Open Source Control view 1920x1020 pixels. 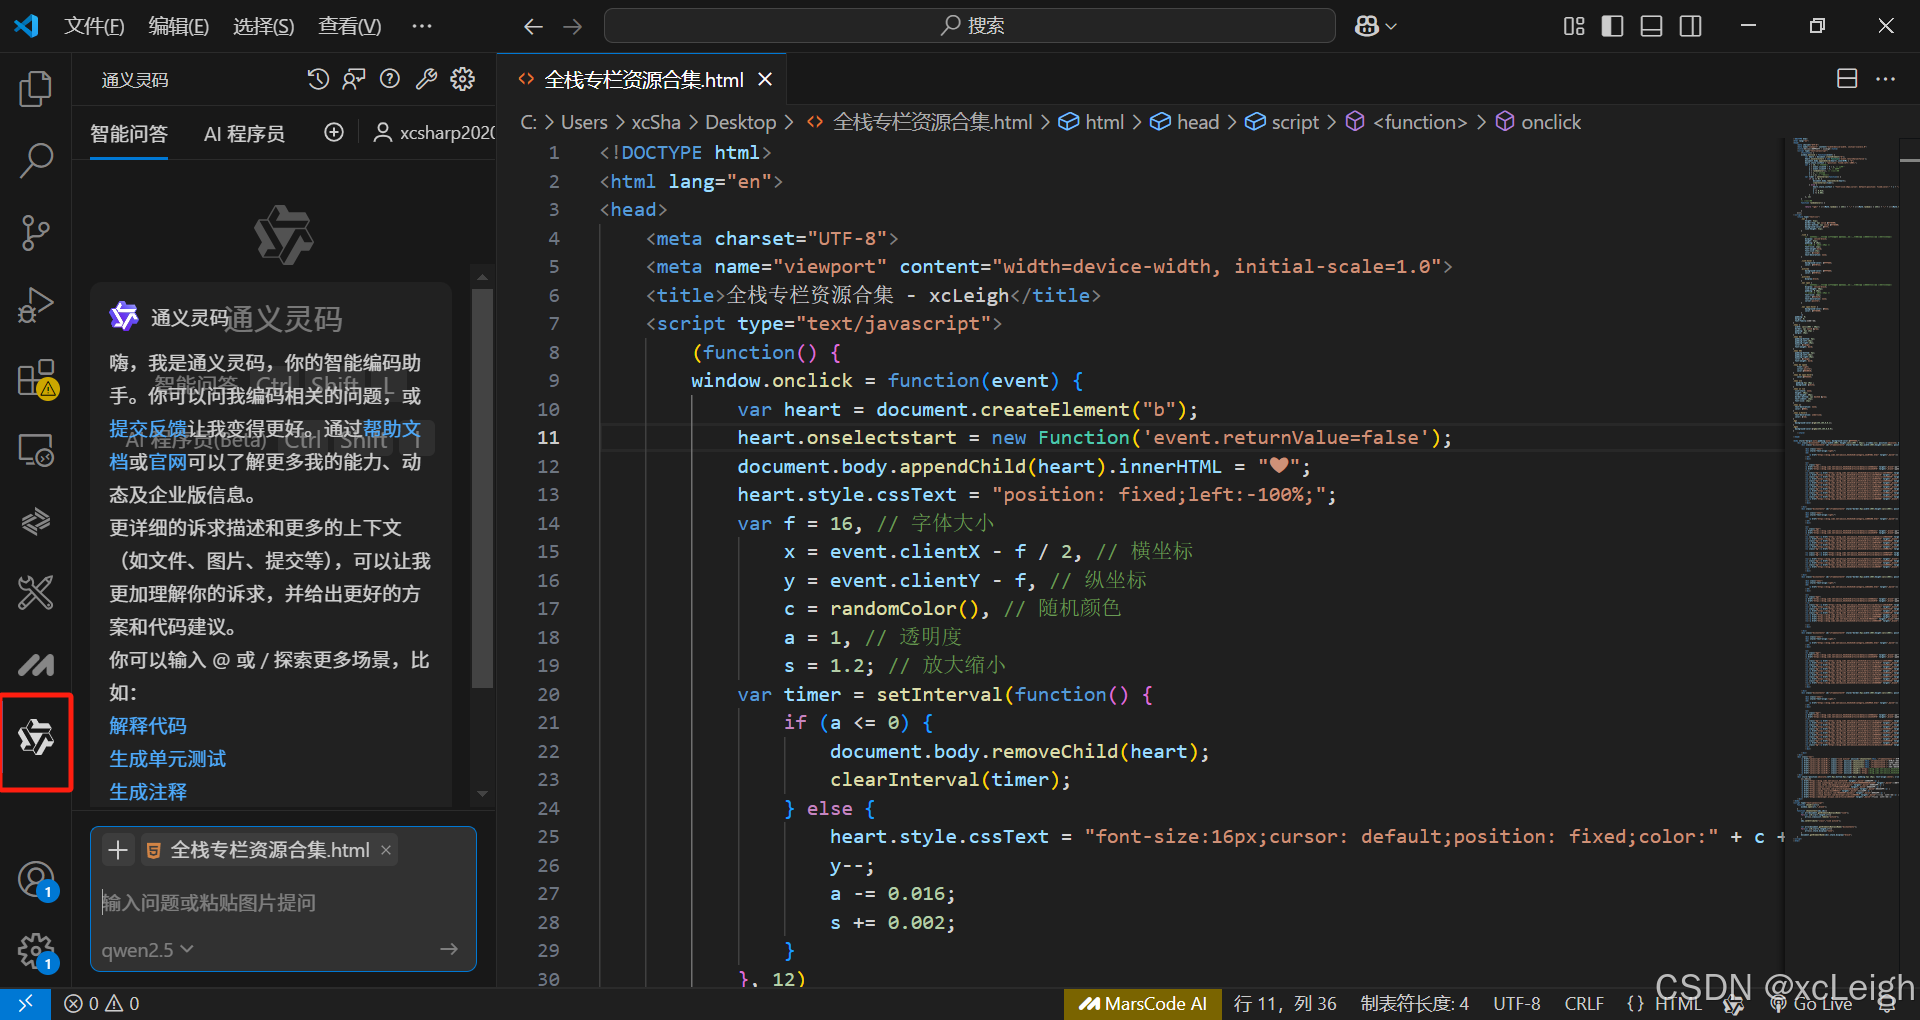36,232
